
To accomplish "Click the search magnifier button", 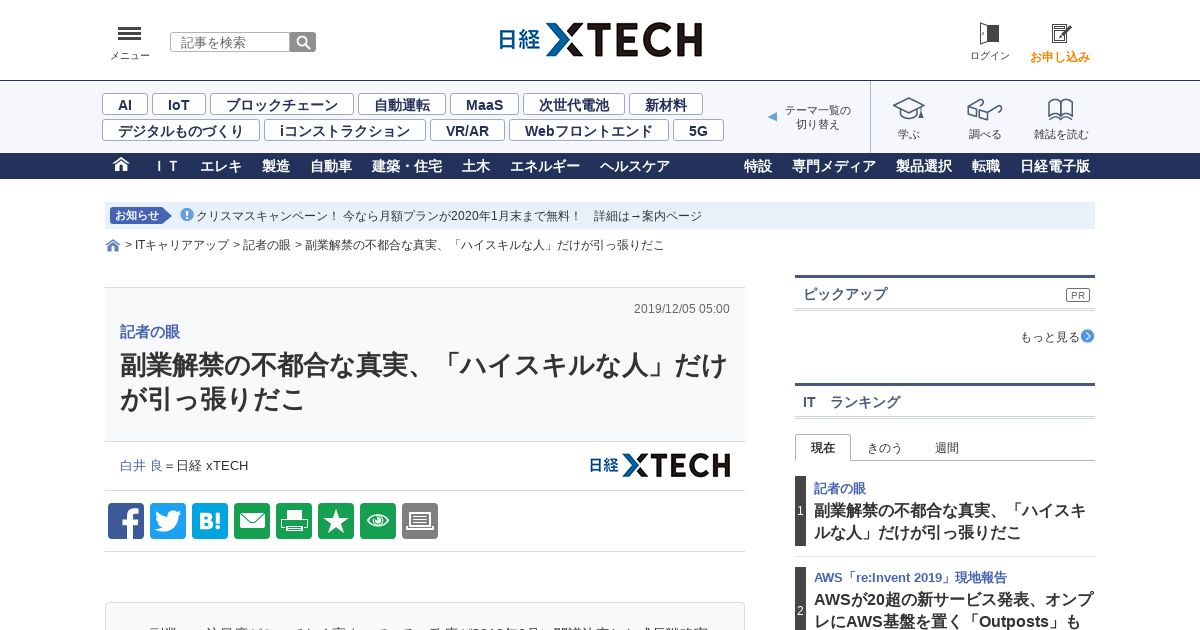I will pos(303,42).
